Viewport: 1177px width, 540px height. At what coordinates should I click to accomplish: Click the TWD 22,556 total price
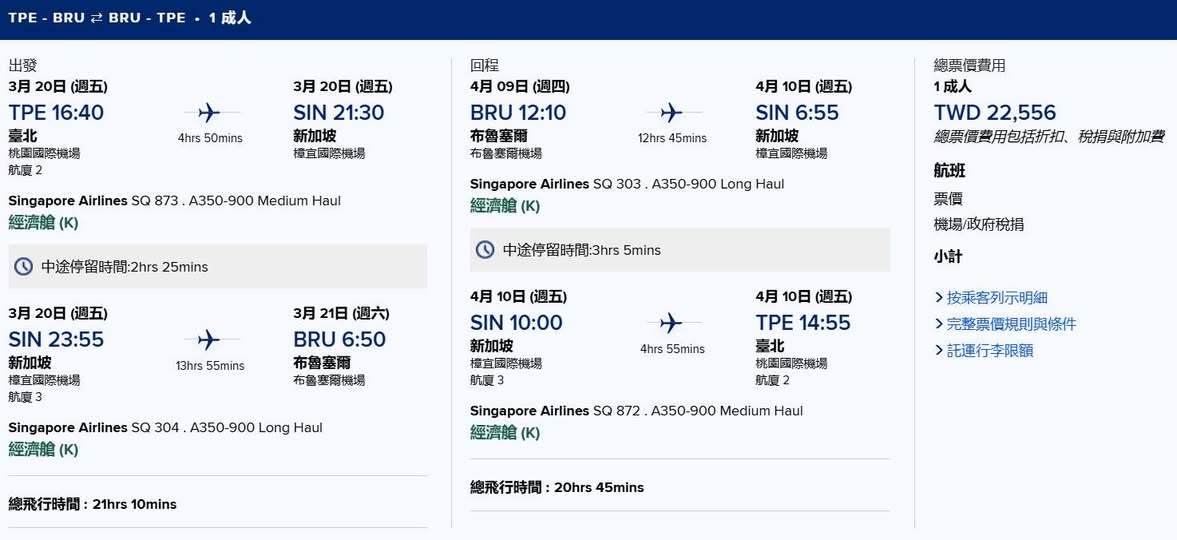(x=994, y=112)
